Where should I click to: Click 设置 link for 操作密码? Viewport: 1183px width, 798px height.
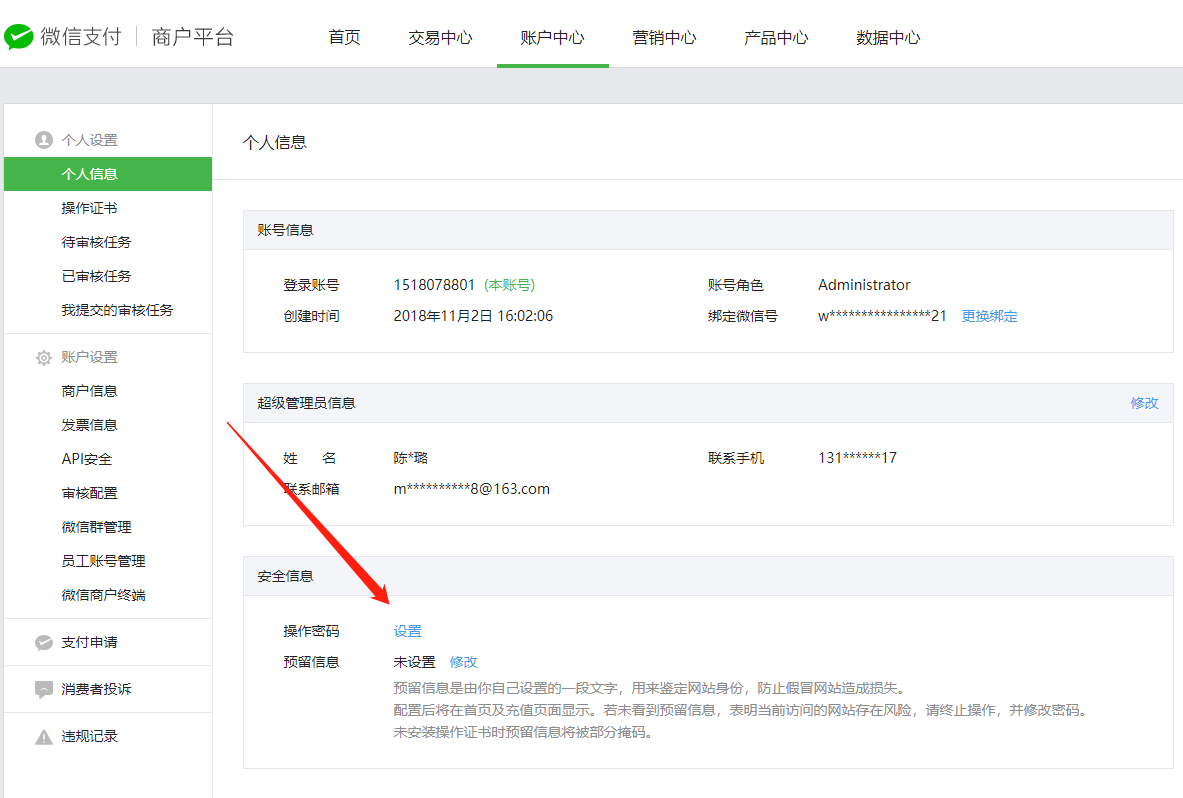click(x=407, y=631)
